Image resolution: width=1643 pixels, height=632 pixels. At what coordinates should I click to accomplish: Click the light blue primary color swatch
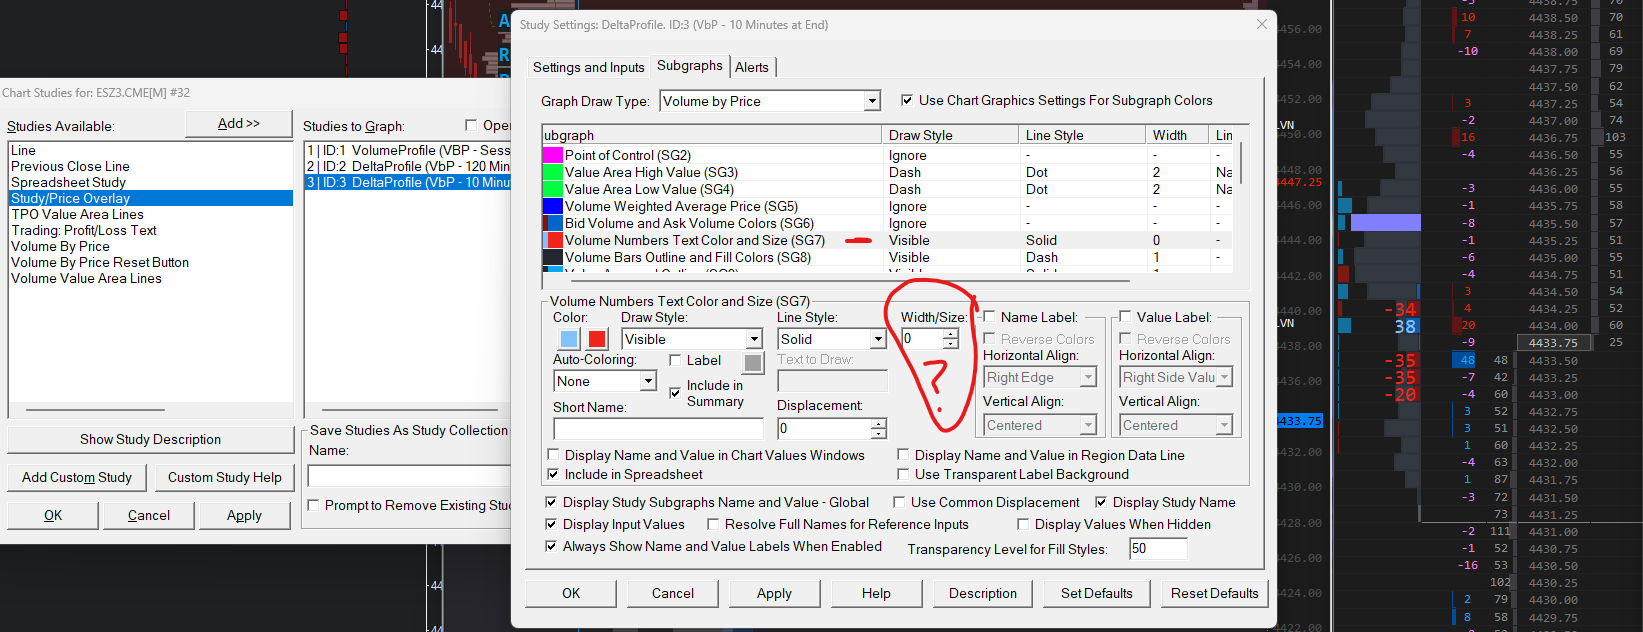pos(569,339)
